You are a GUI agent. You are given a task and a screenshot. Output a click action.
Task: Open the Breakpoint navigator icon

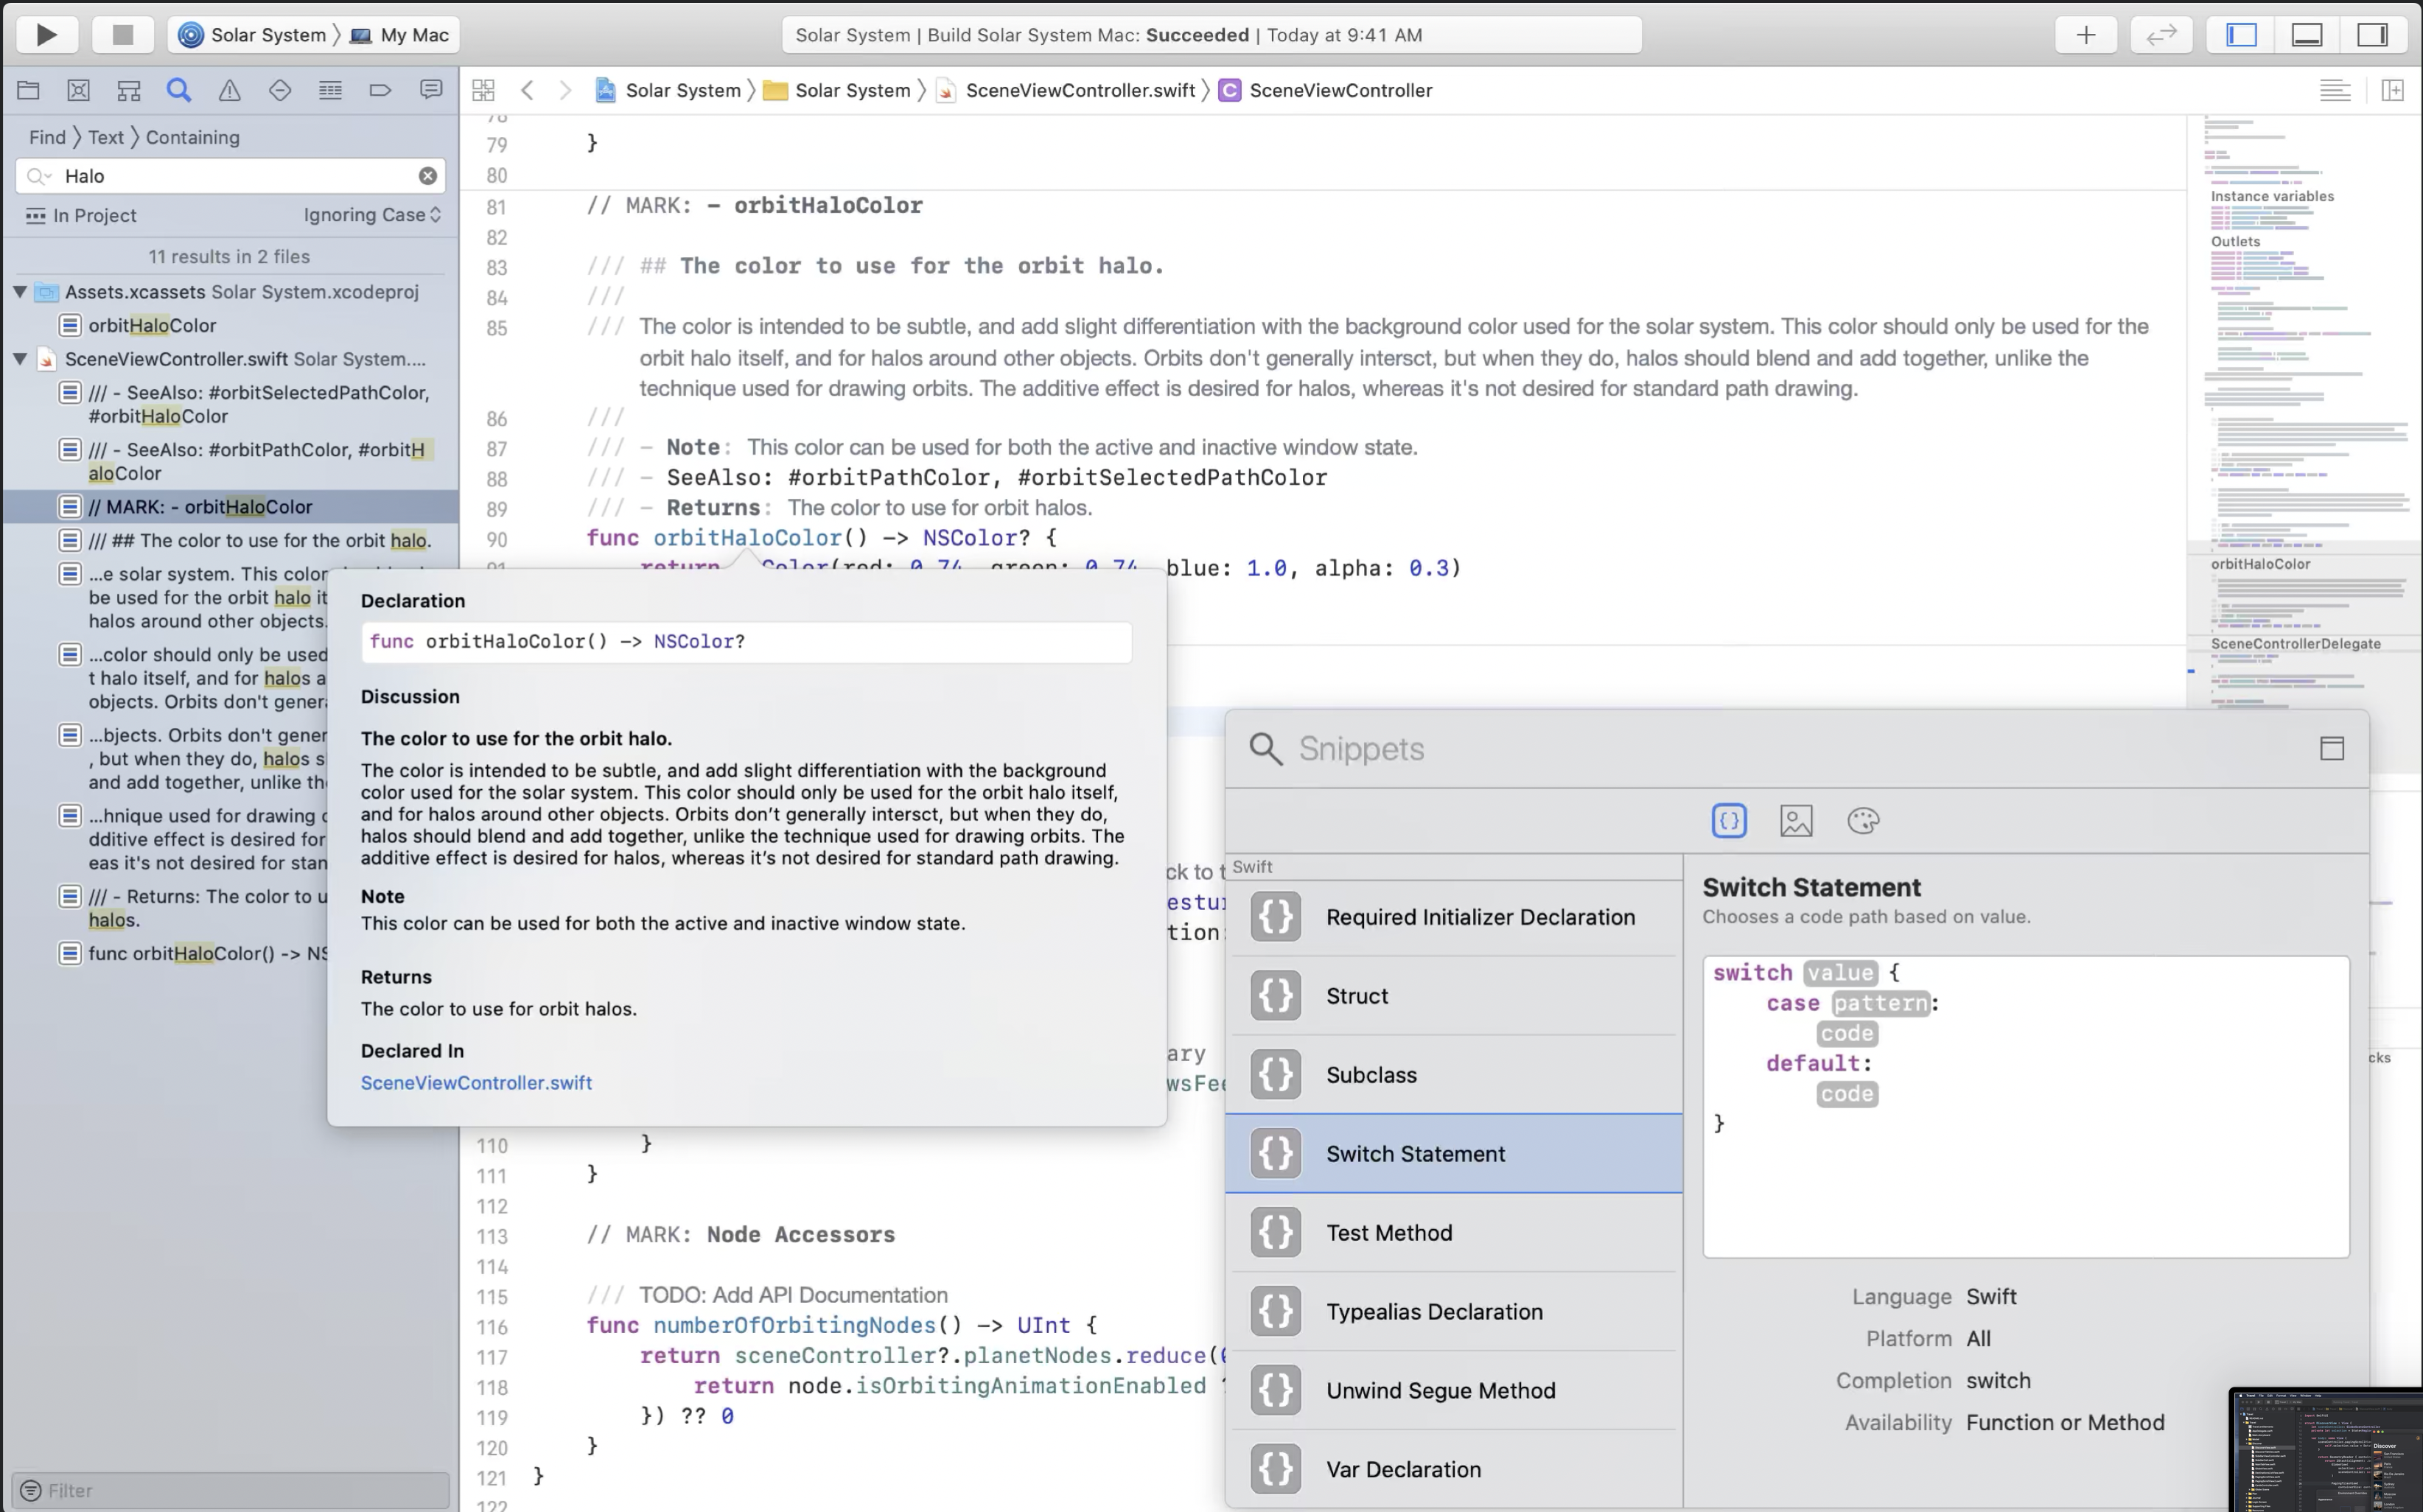coord(380,91)
